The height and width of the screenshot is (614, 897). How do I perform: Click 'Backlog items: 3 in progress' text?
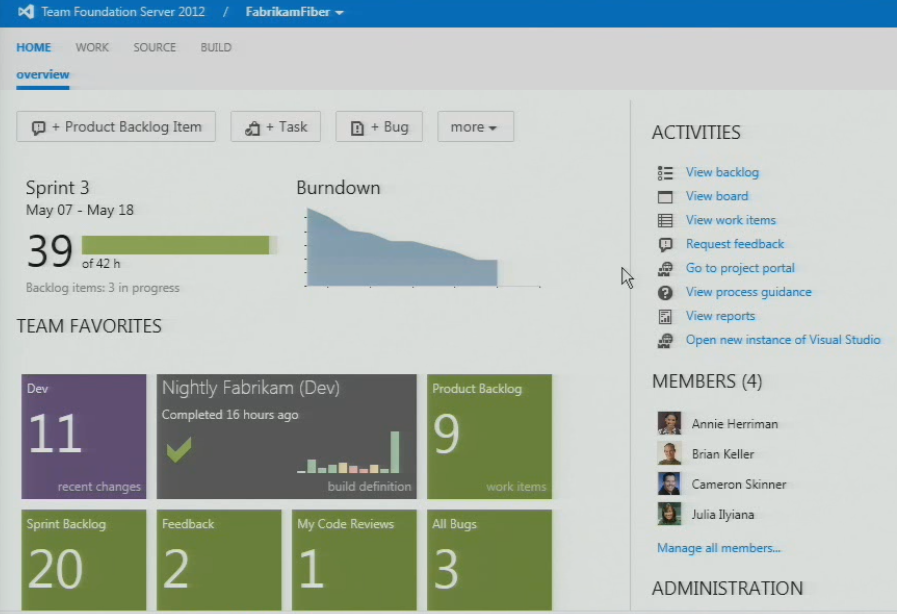click(102, 288)
